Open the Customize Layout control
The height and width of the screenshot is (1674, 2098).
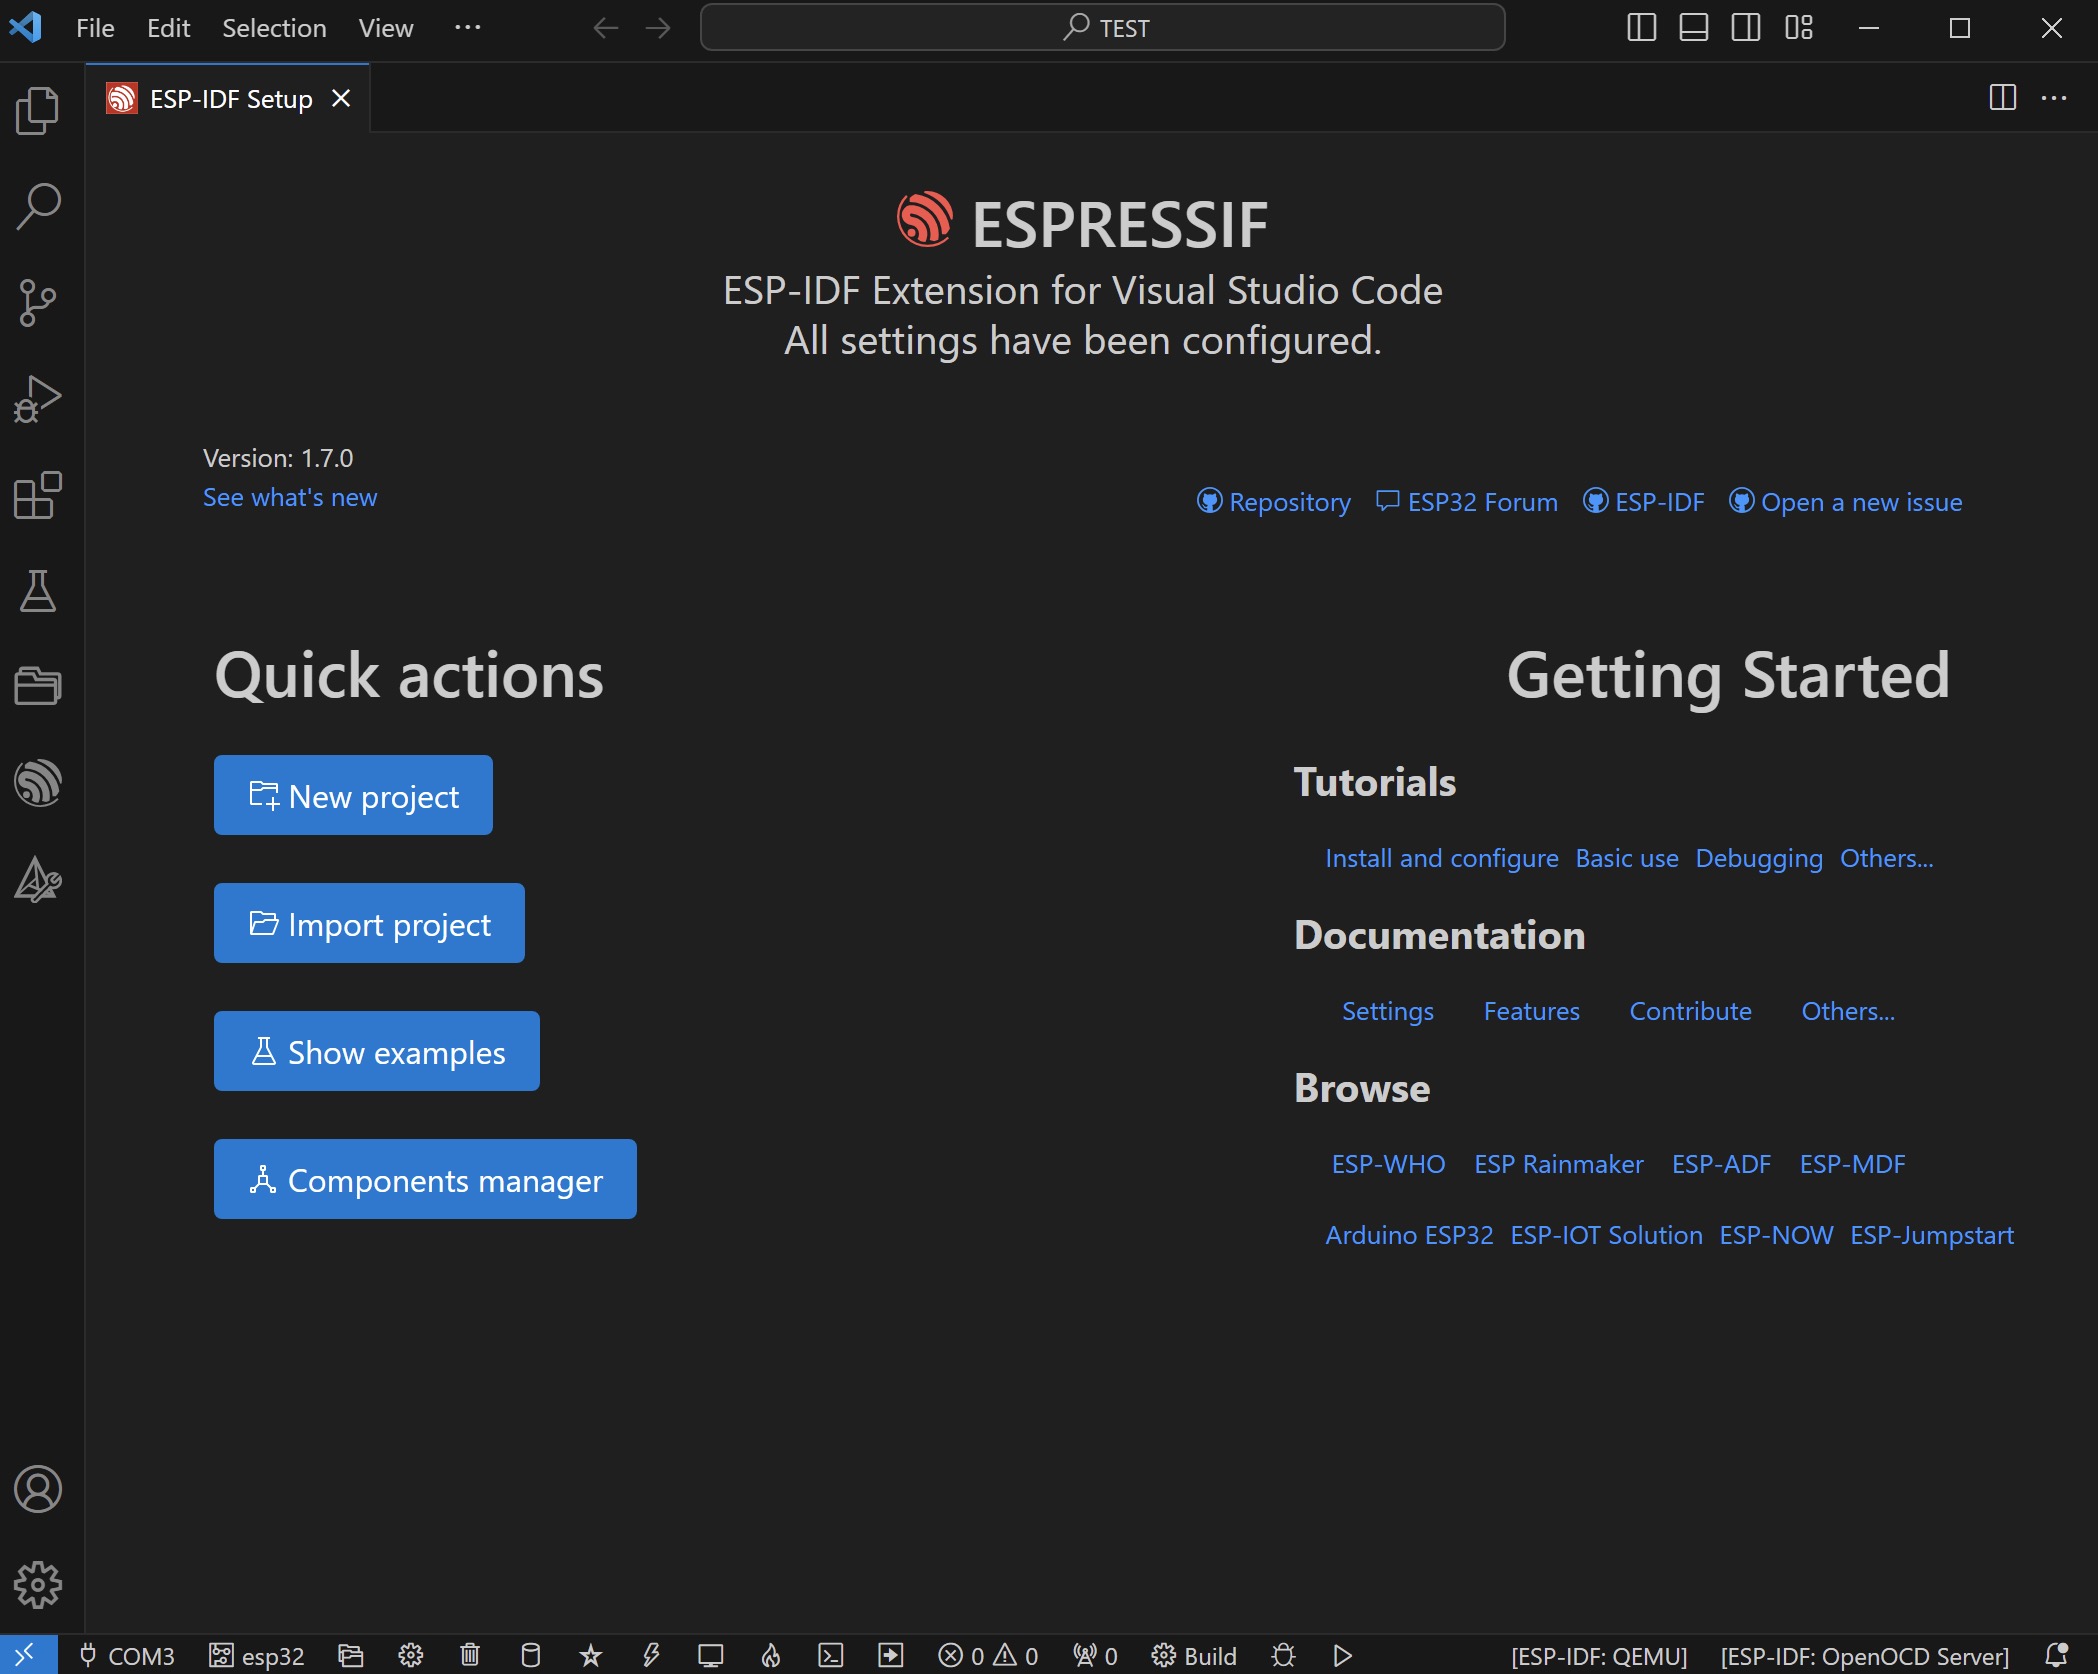point(1799,28)
